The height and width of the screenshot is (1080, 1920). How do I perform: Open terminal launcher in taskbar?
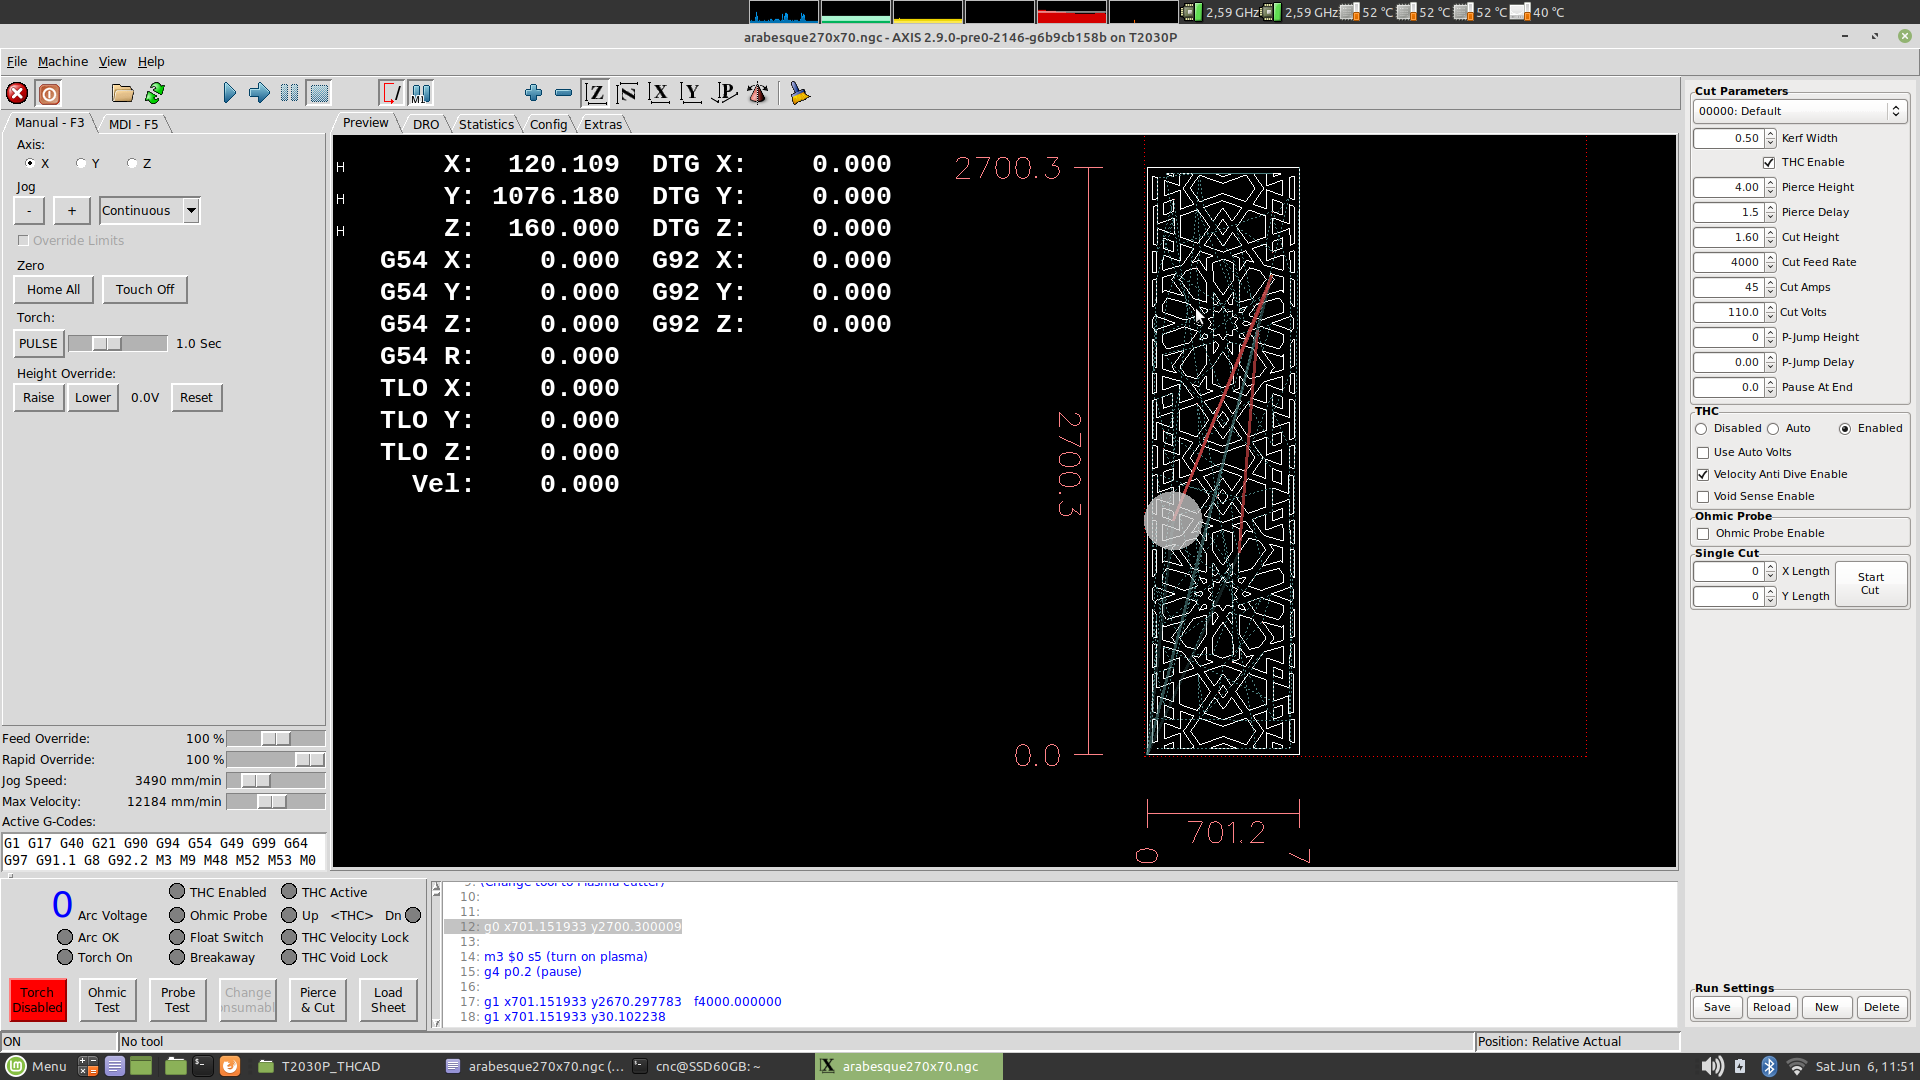pyautogui.click(x=202, y=1066)
